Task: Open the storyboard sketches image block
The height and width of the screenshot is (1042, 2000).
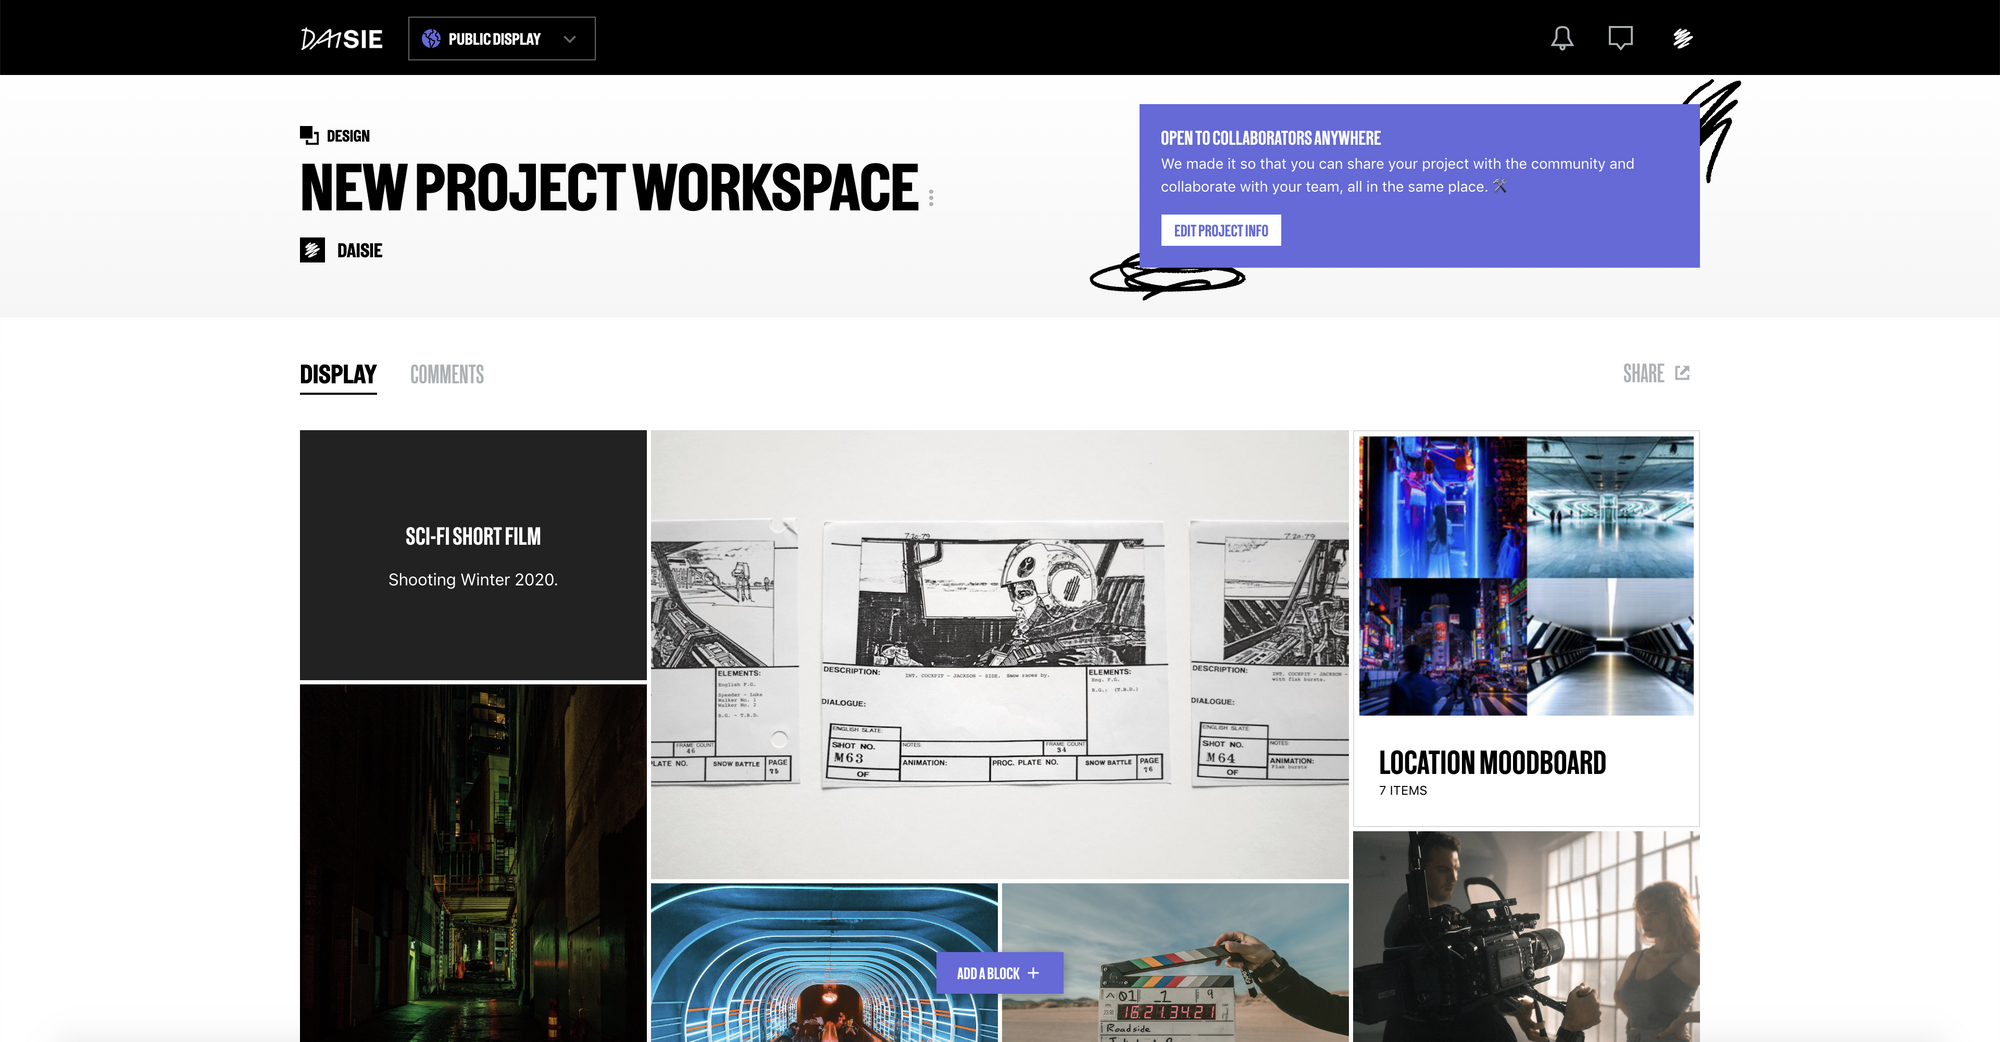Action: click(999, 654)
